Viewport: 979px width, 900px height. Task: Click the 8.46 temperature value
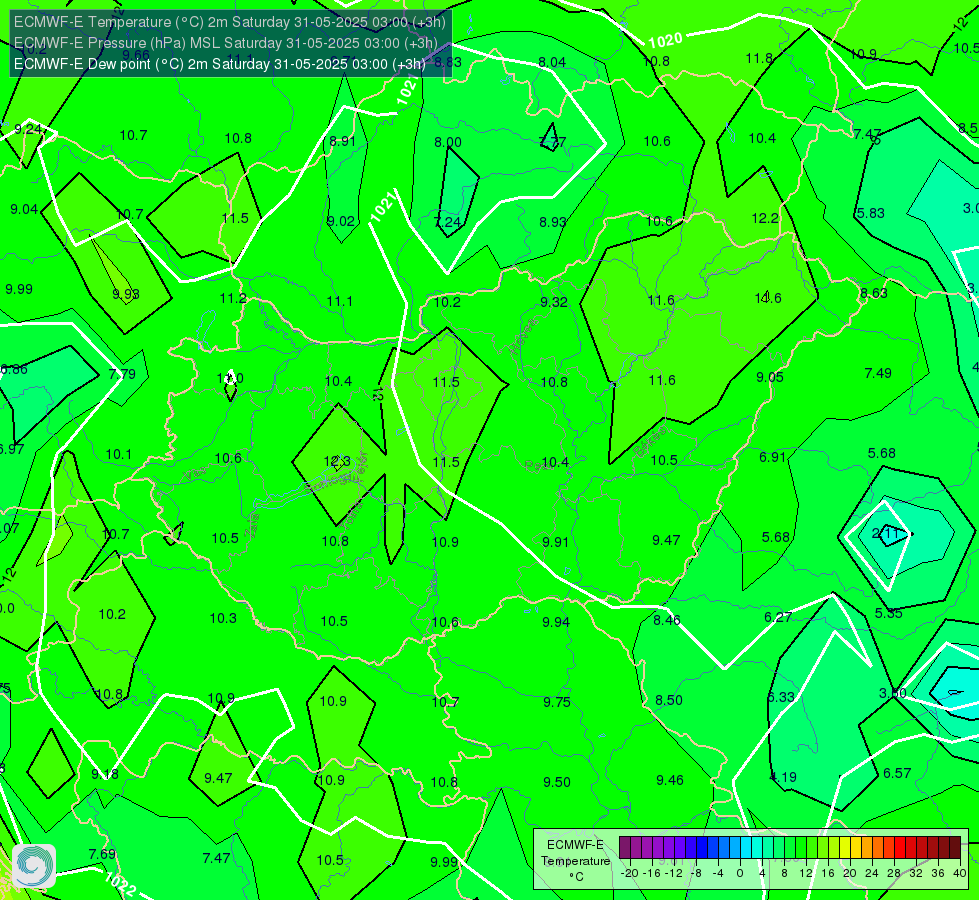[667, 620]
